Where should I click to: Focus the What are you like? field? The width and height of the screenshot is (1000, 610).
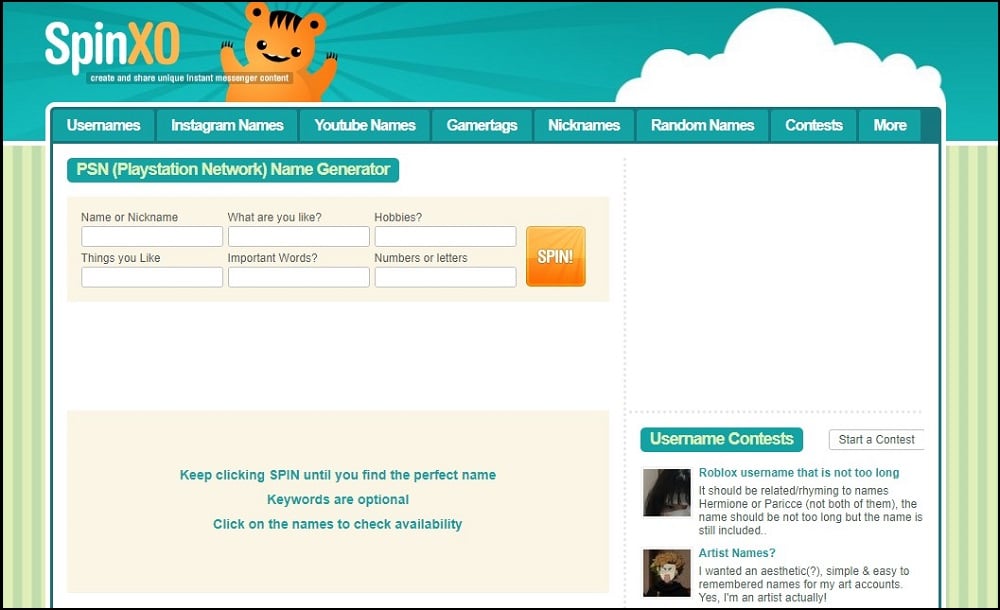click(x=298, y=237)
